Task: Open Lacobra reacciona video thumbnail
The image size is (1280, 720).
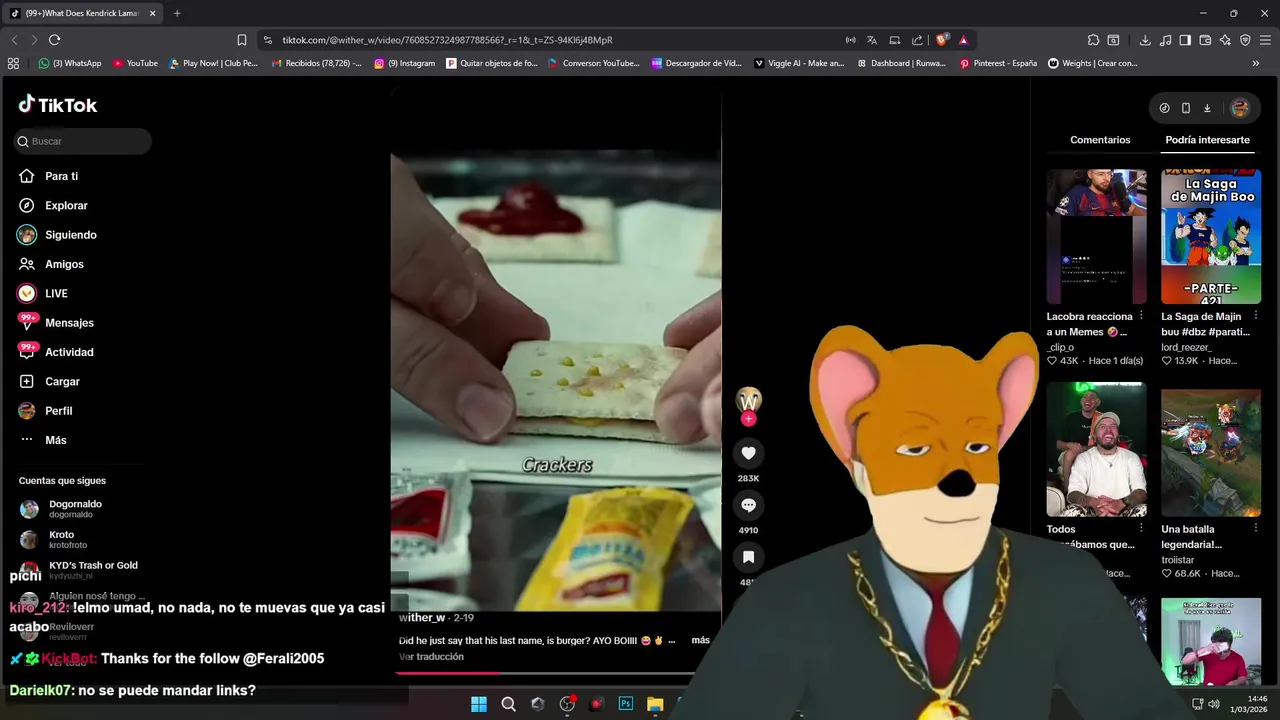Action: [1096, 236]
